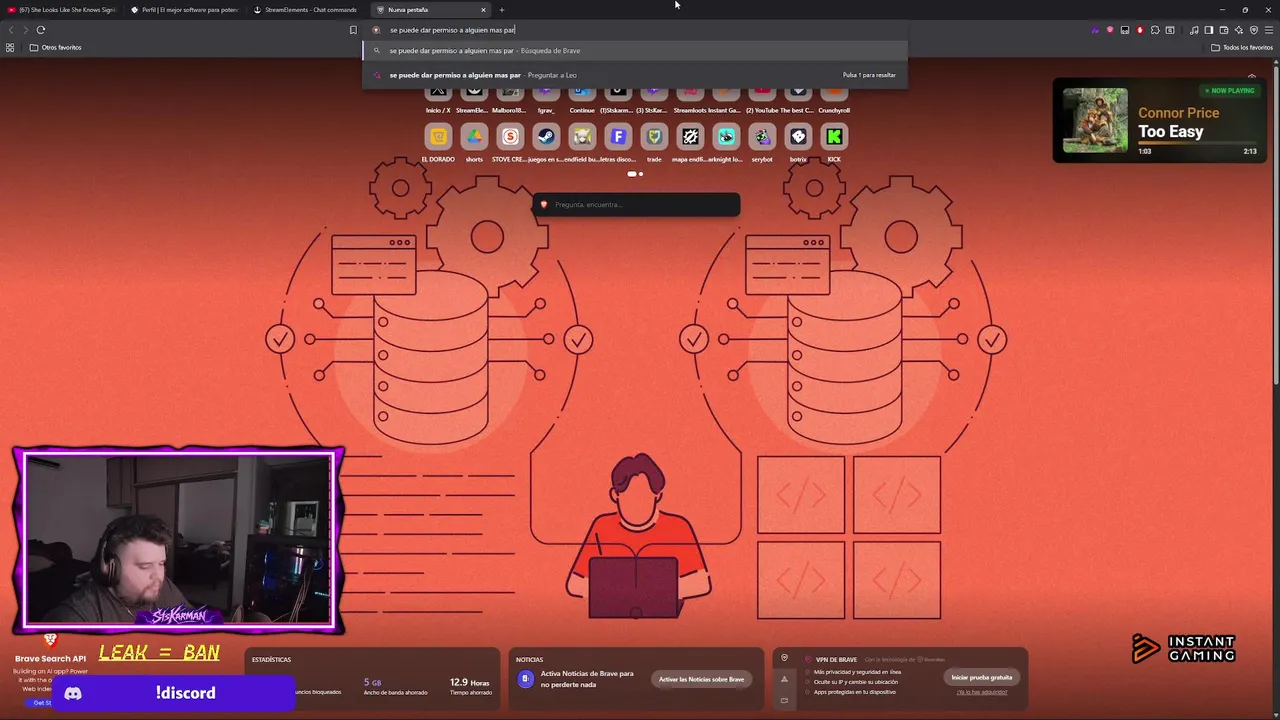Click Activar las Noticias sobre Brave button
The height and width of the screenshot is (720, 1280).
pos(701,679)
